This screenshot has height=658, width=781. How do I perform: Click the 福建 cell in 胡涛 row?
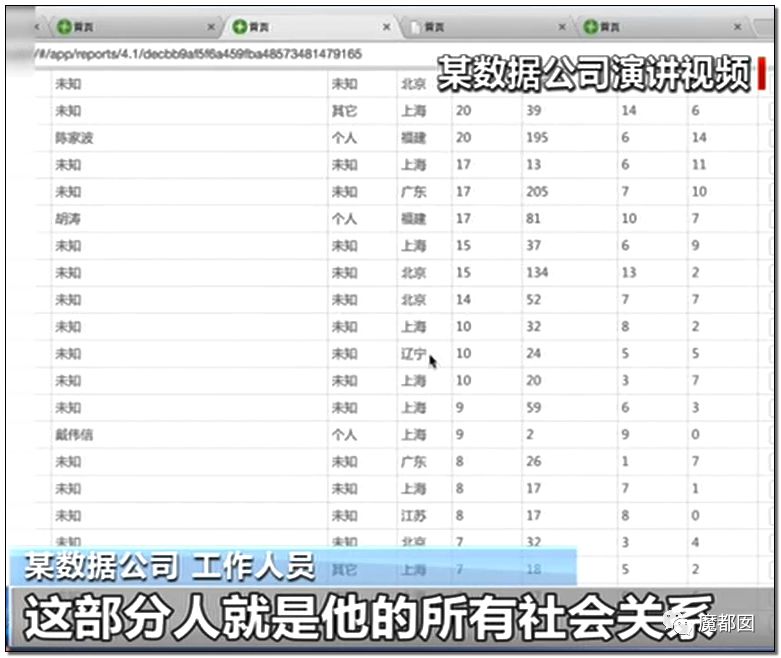pos(414,219)
